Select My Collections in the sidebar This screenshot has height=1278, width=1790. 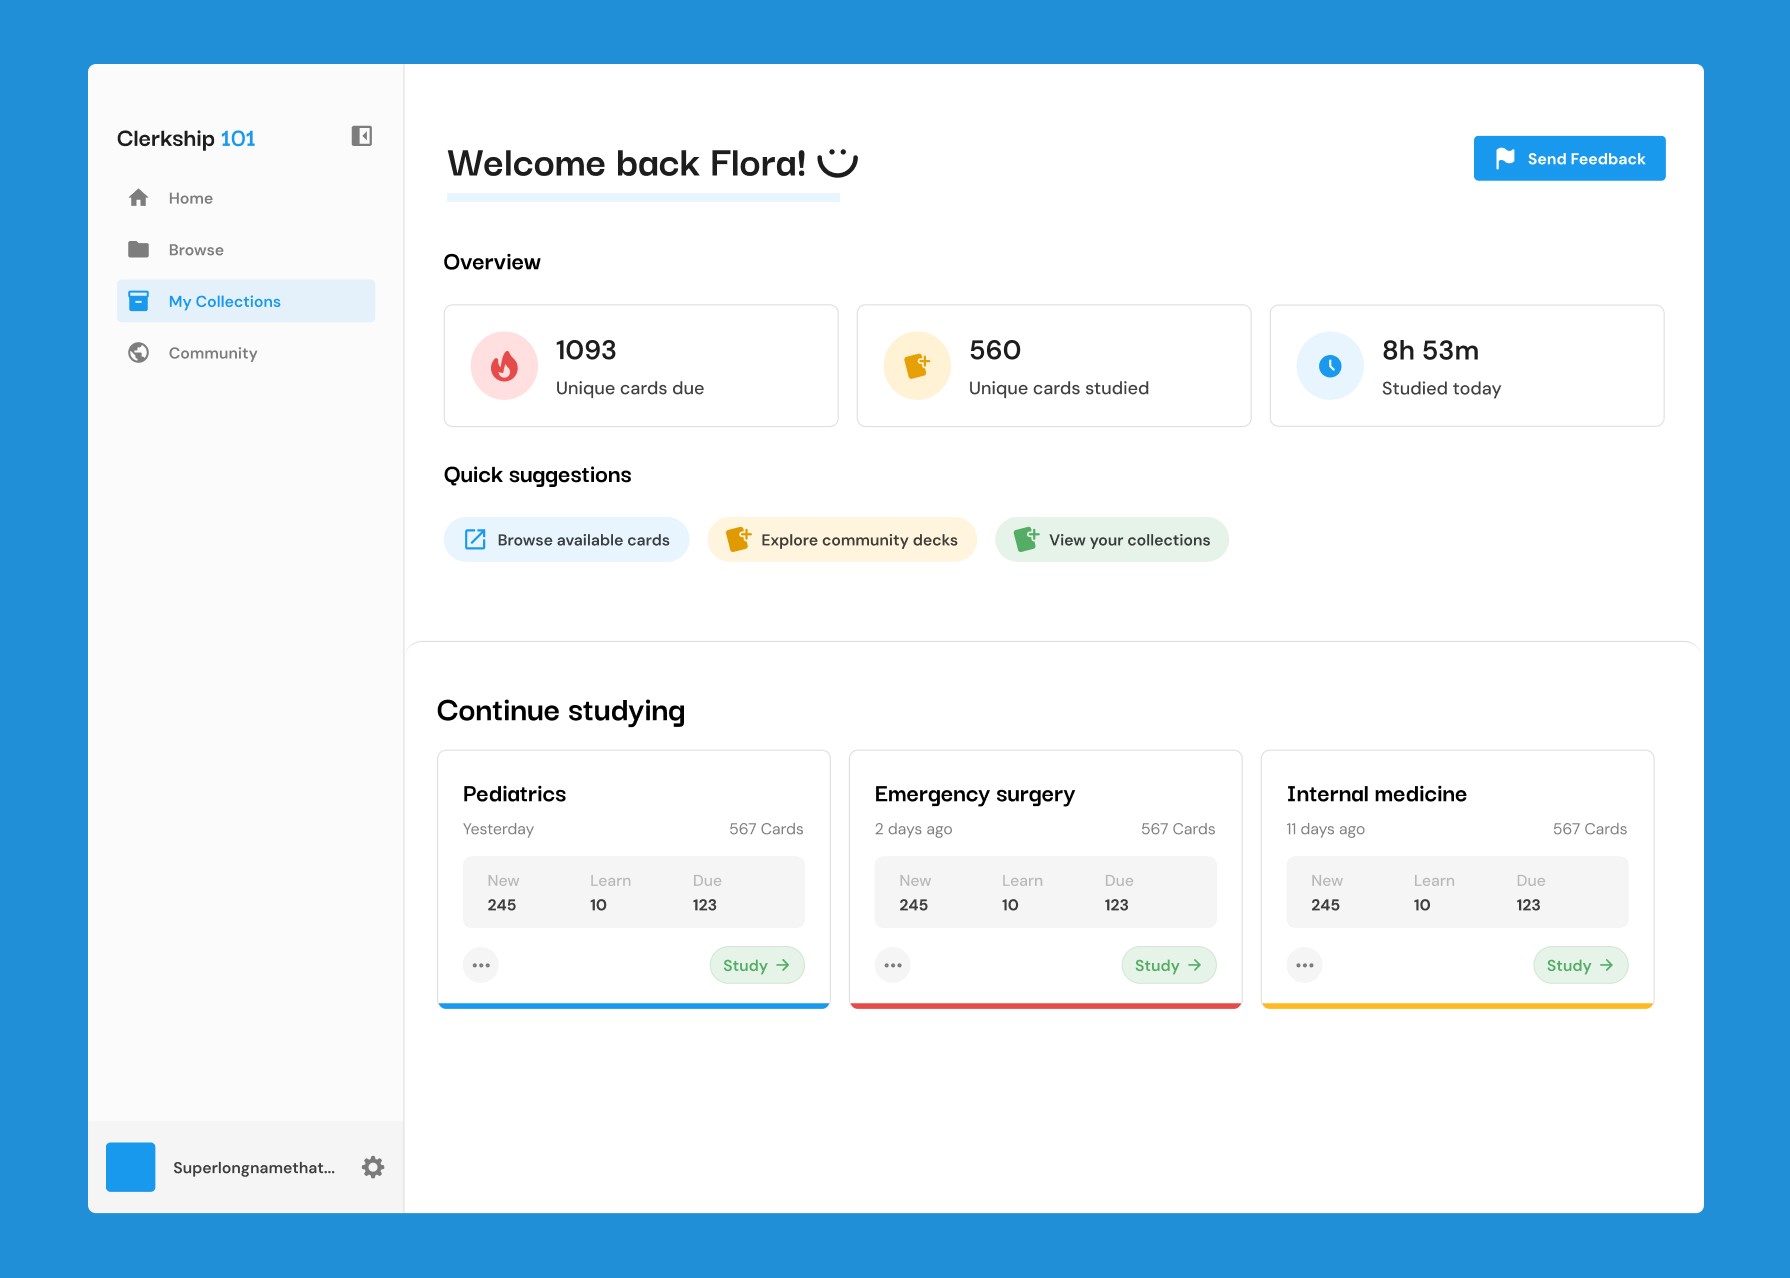[246, 301]
